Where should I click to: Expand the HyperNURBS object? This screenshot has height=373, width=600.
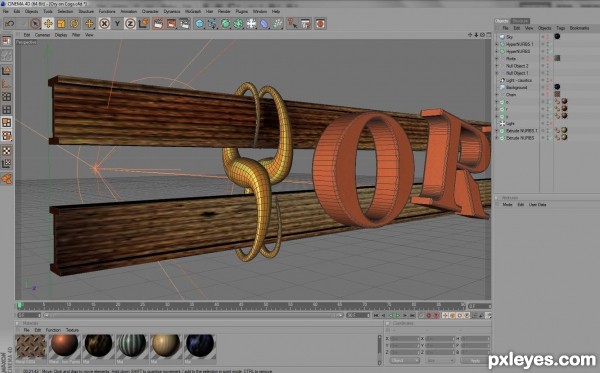497,51
